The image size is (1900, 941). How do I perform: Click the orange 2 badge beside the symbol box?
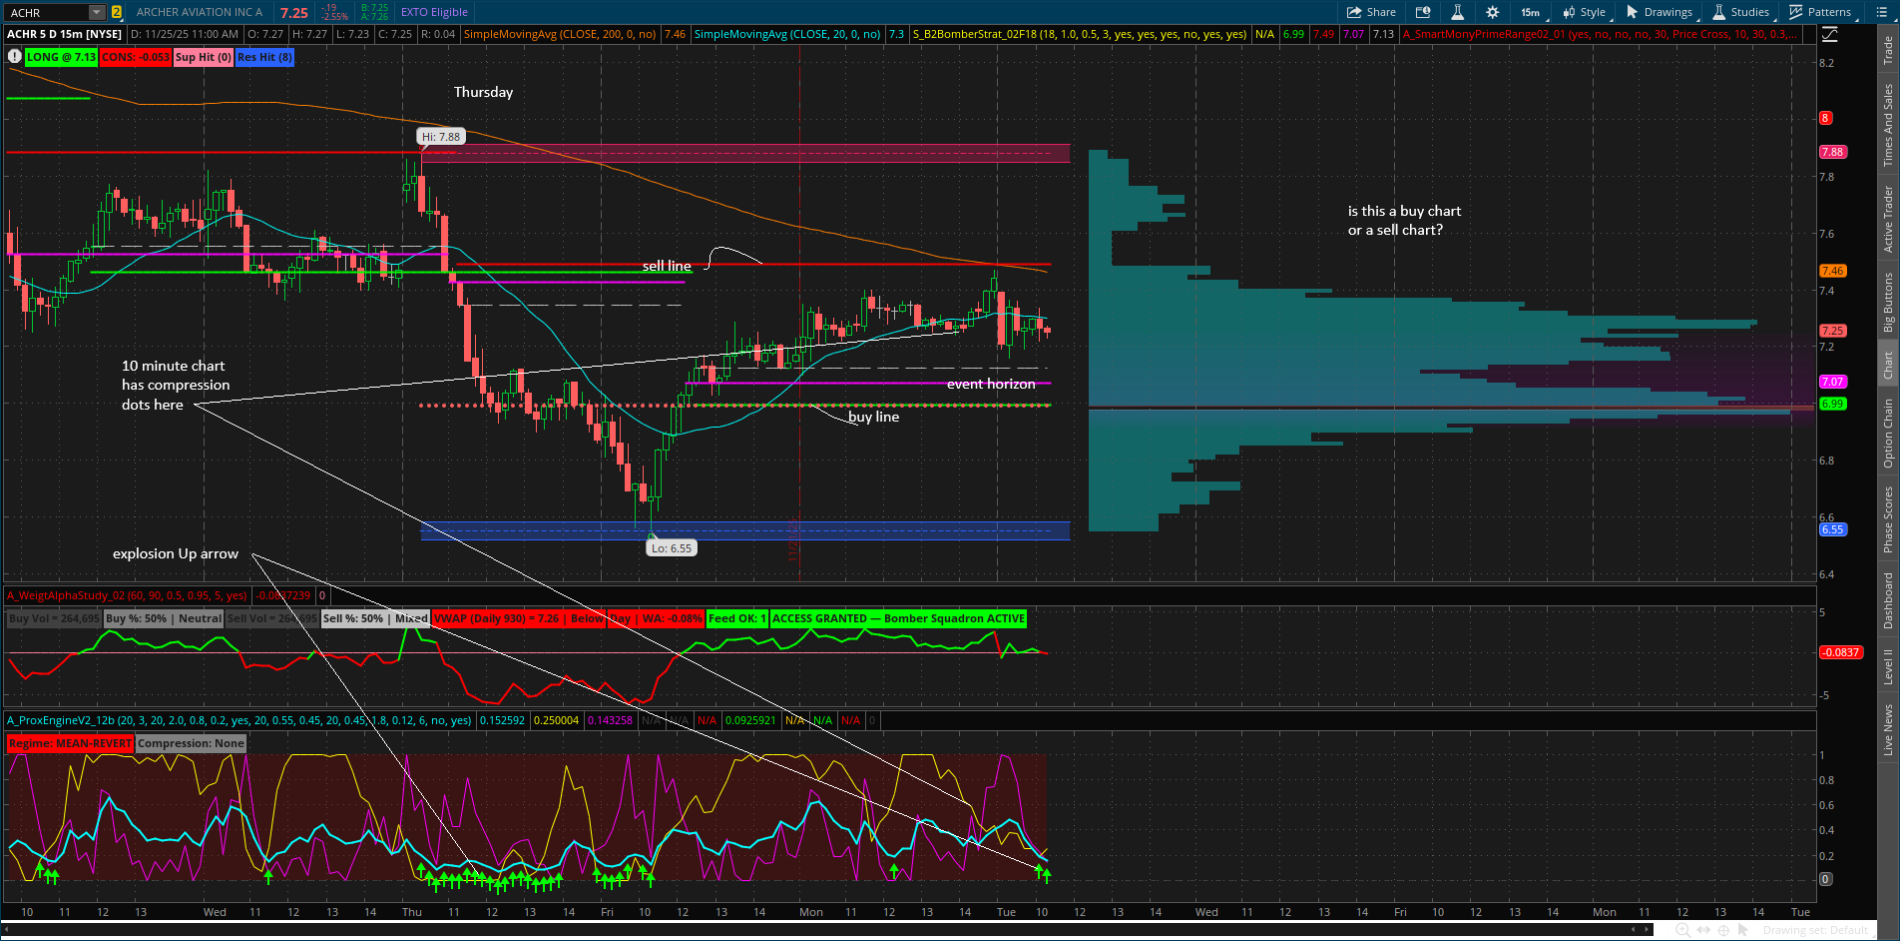tap(118, 12)
